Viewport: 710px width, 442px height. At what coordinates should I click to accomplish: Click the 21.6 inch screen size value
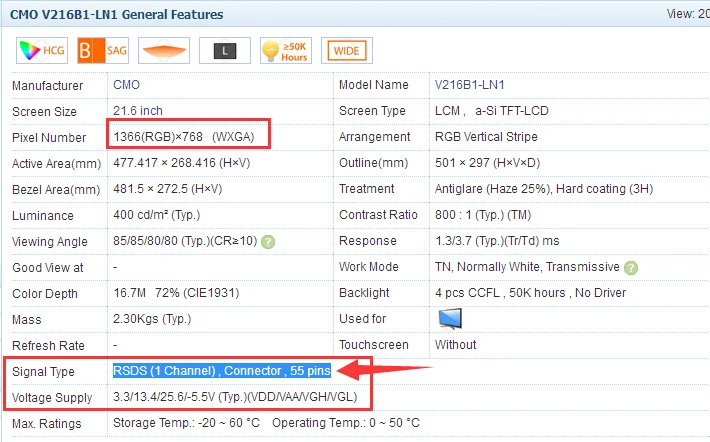click(138, 111)
